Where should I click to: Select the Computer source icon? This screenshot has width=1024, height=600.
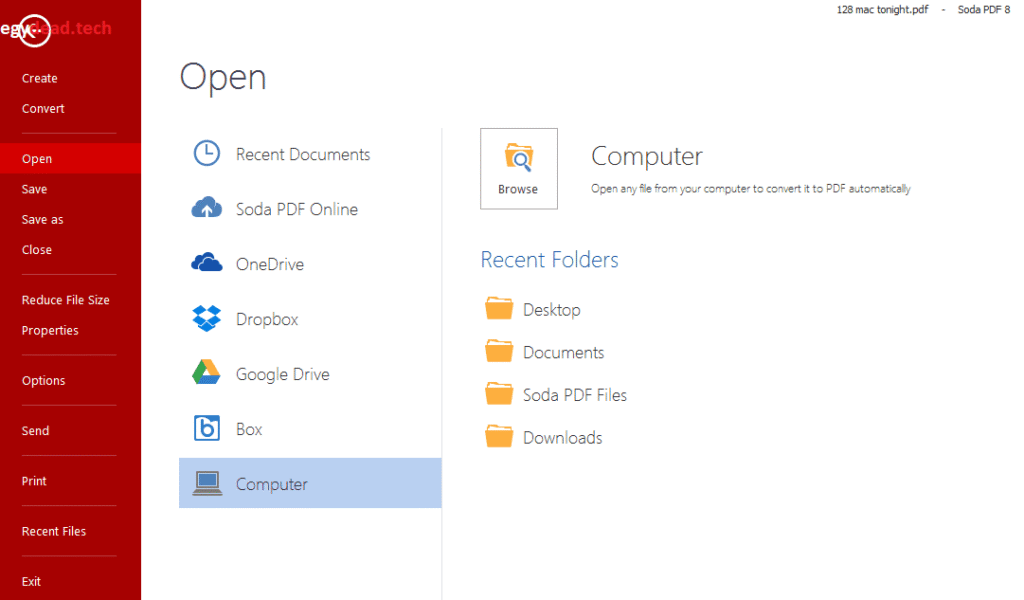pos(208,483)
